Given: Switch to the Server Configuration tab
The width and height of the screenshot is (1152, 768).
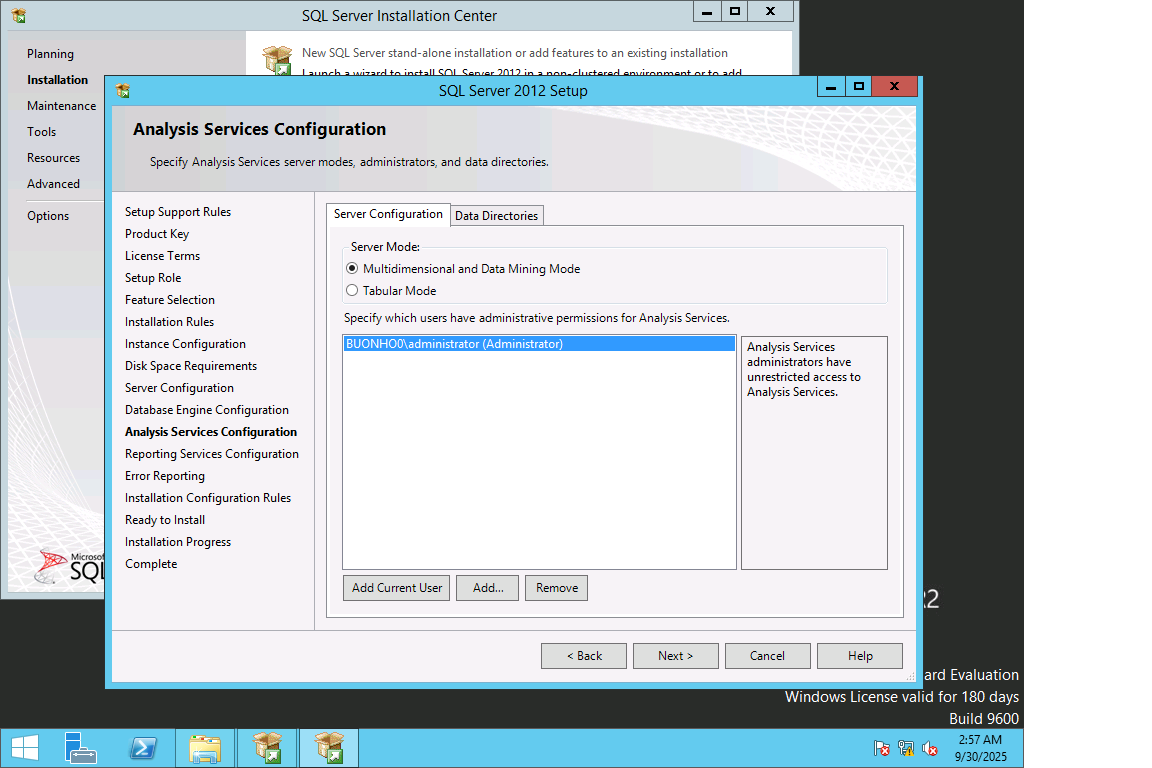Looking at the screenshot, I should (x=388, y=214).
